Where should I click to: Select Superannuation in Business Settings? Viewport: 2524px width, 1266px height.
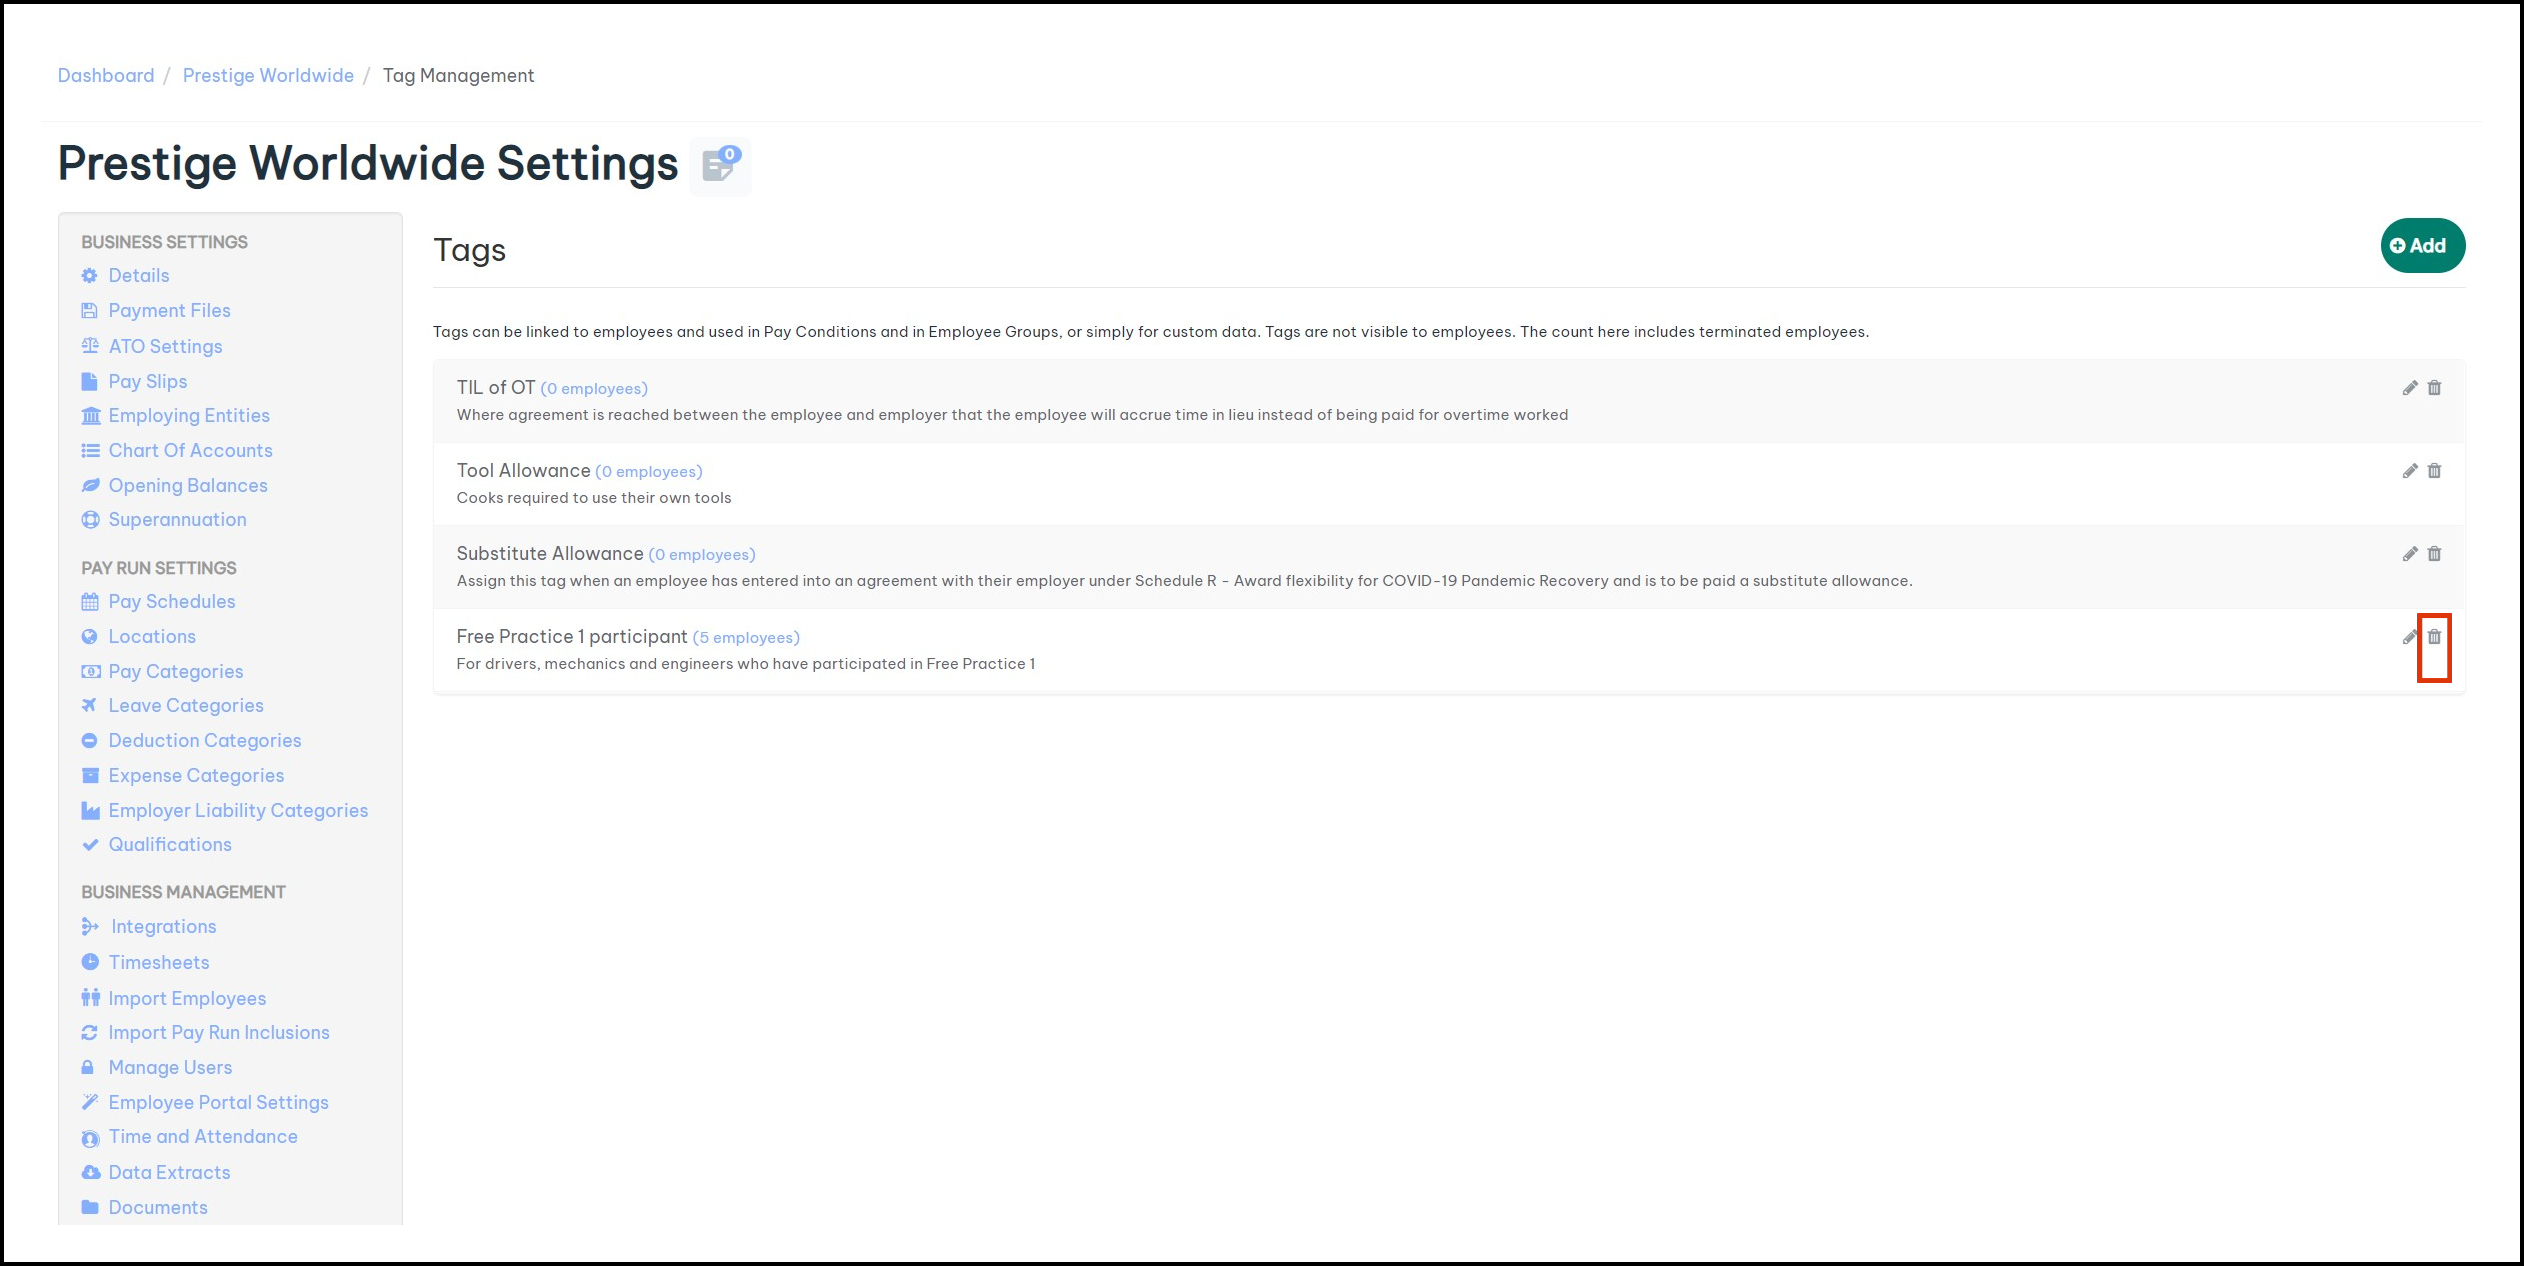pos(177,520)
